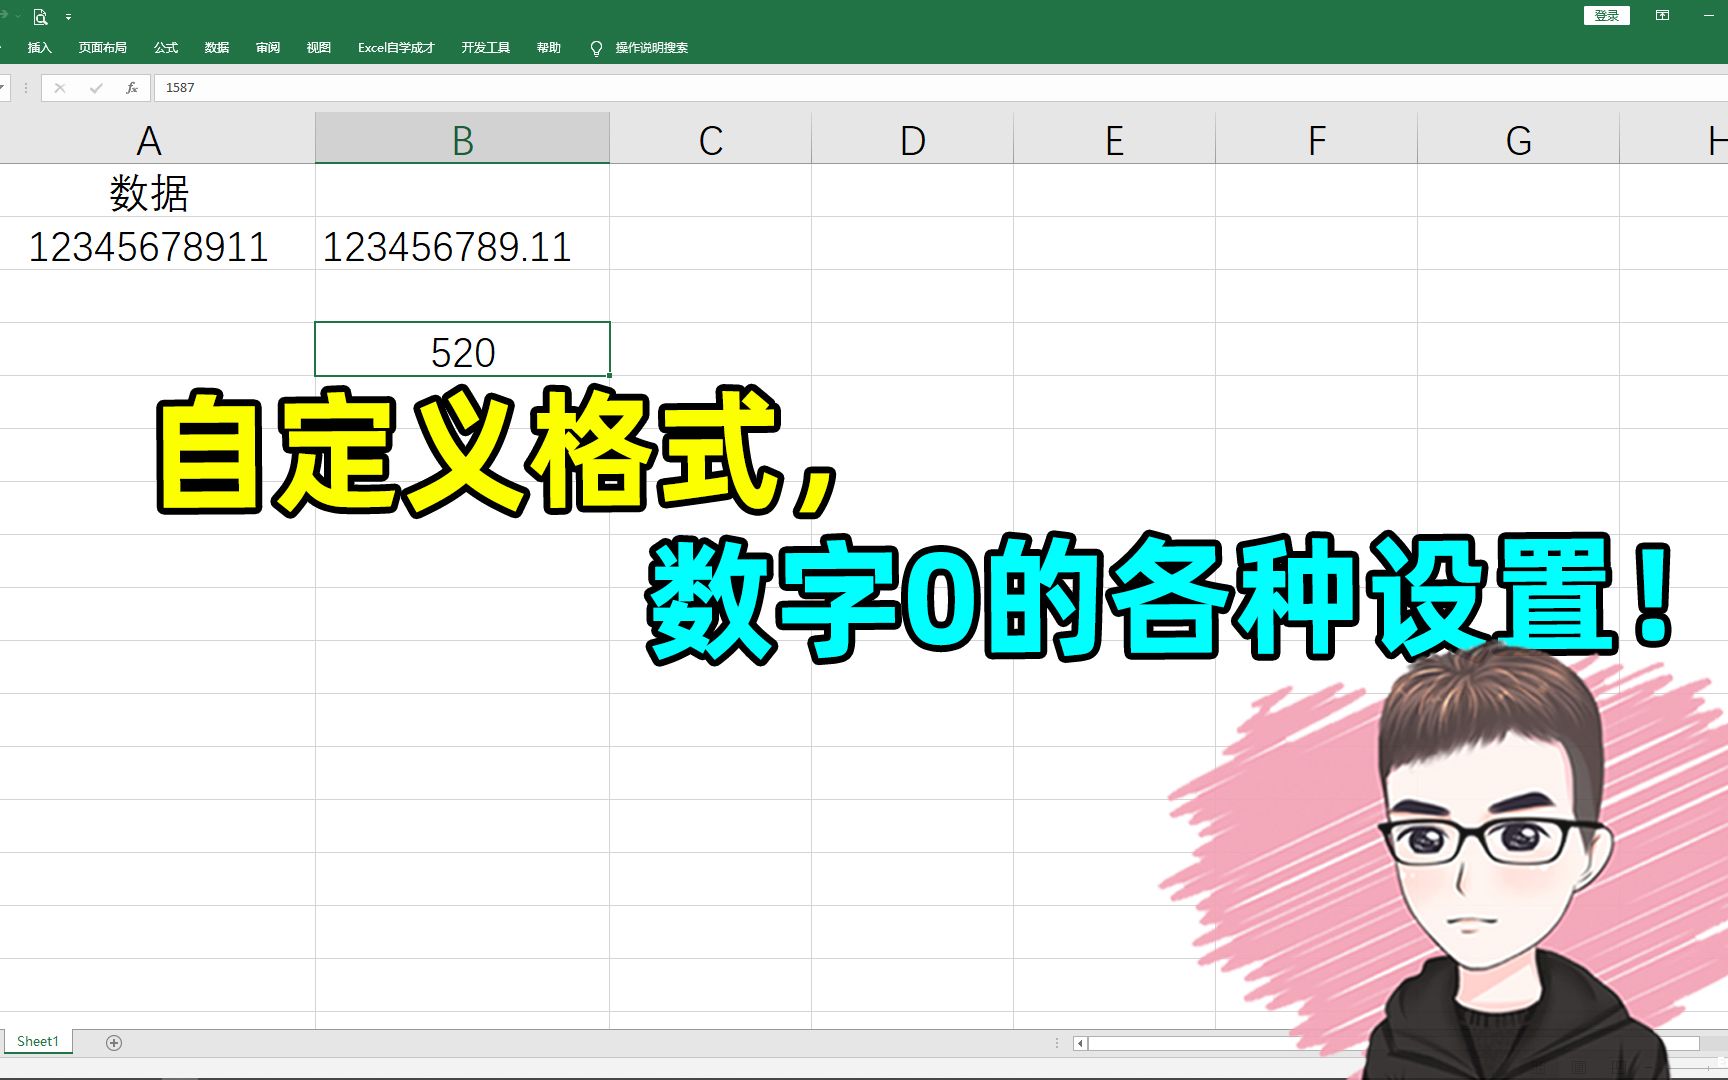1728x1080 pixels.
Task: Open the 审阅 ribbon tab
Action: [x=268, y=48]
